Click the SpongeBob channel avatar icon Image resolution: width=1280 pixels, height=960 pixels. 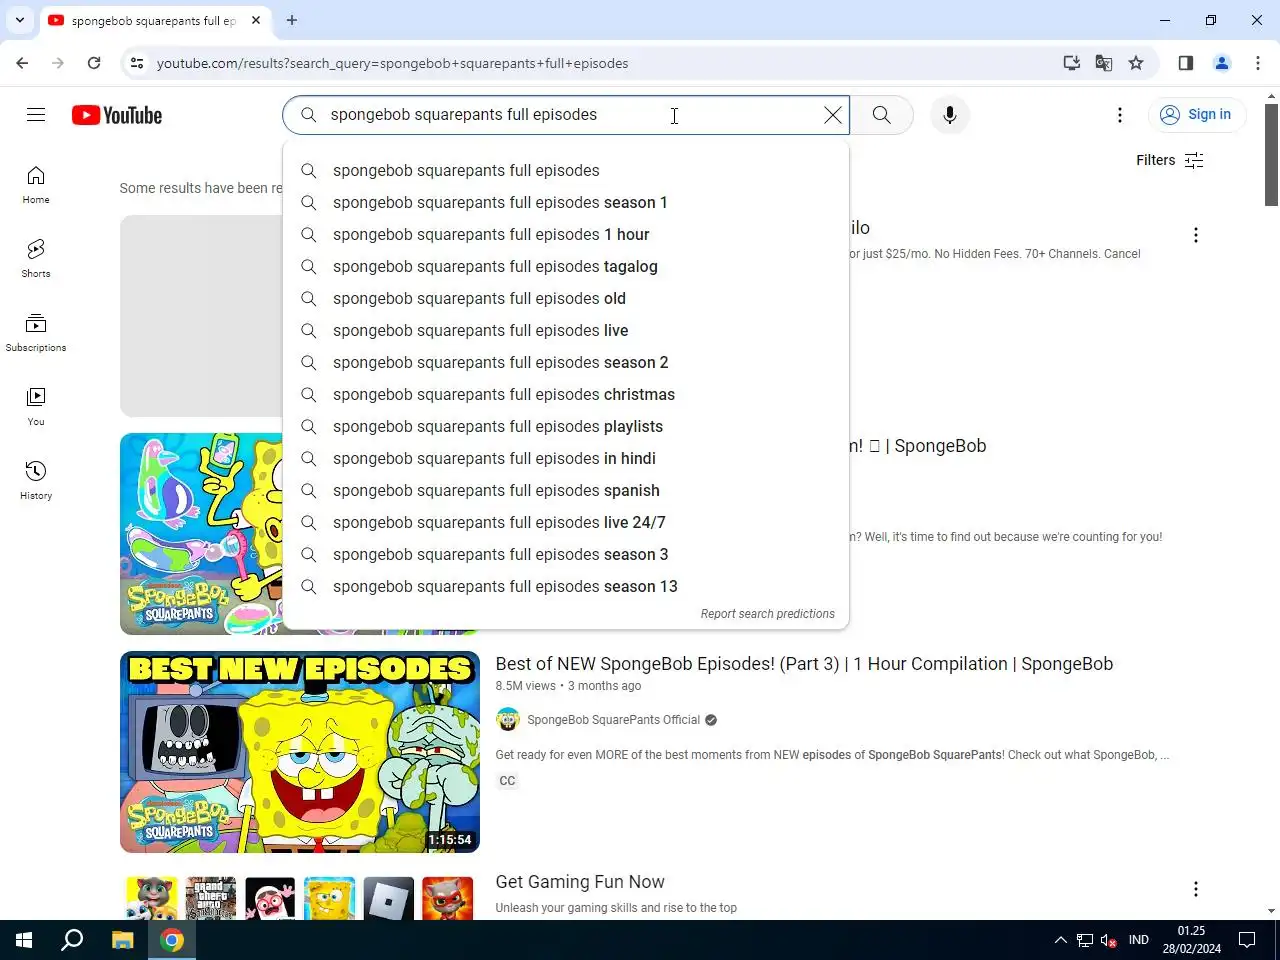point(508,720)
